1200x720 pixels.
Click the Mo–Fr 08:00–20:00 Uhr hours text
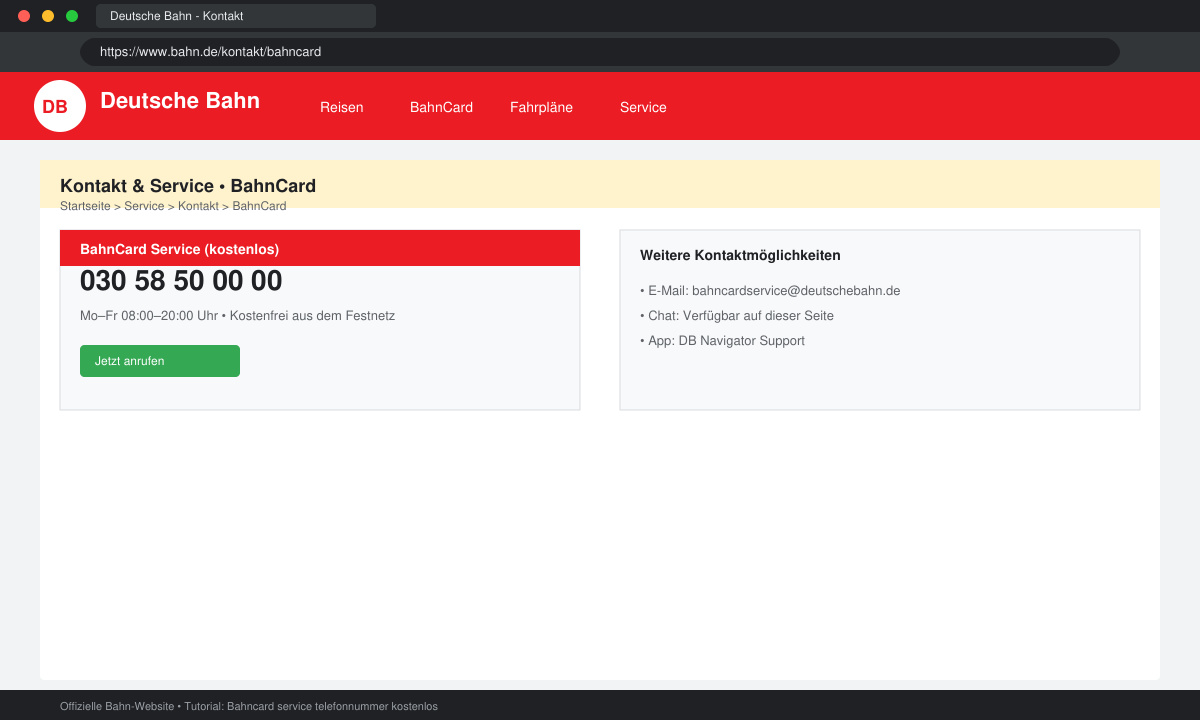[237, 316]
